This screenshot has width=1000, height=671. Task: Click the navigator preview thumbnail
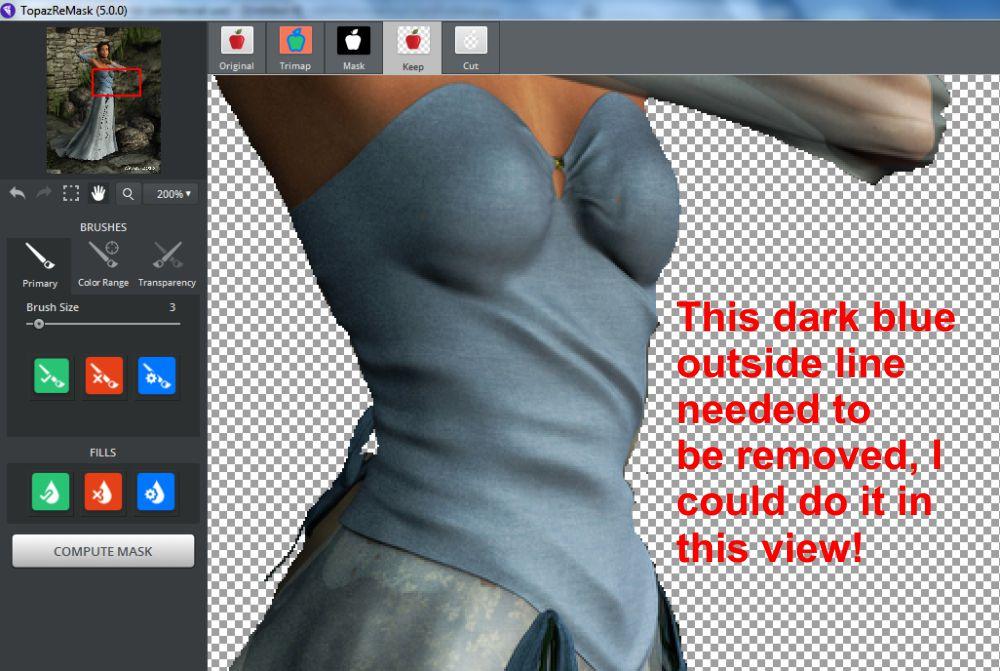pyautogui.click(x=103, y=101)
